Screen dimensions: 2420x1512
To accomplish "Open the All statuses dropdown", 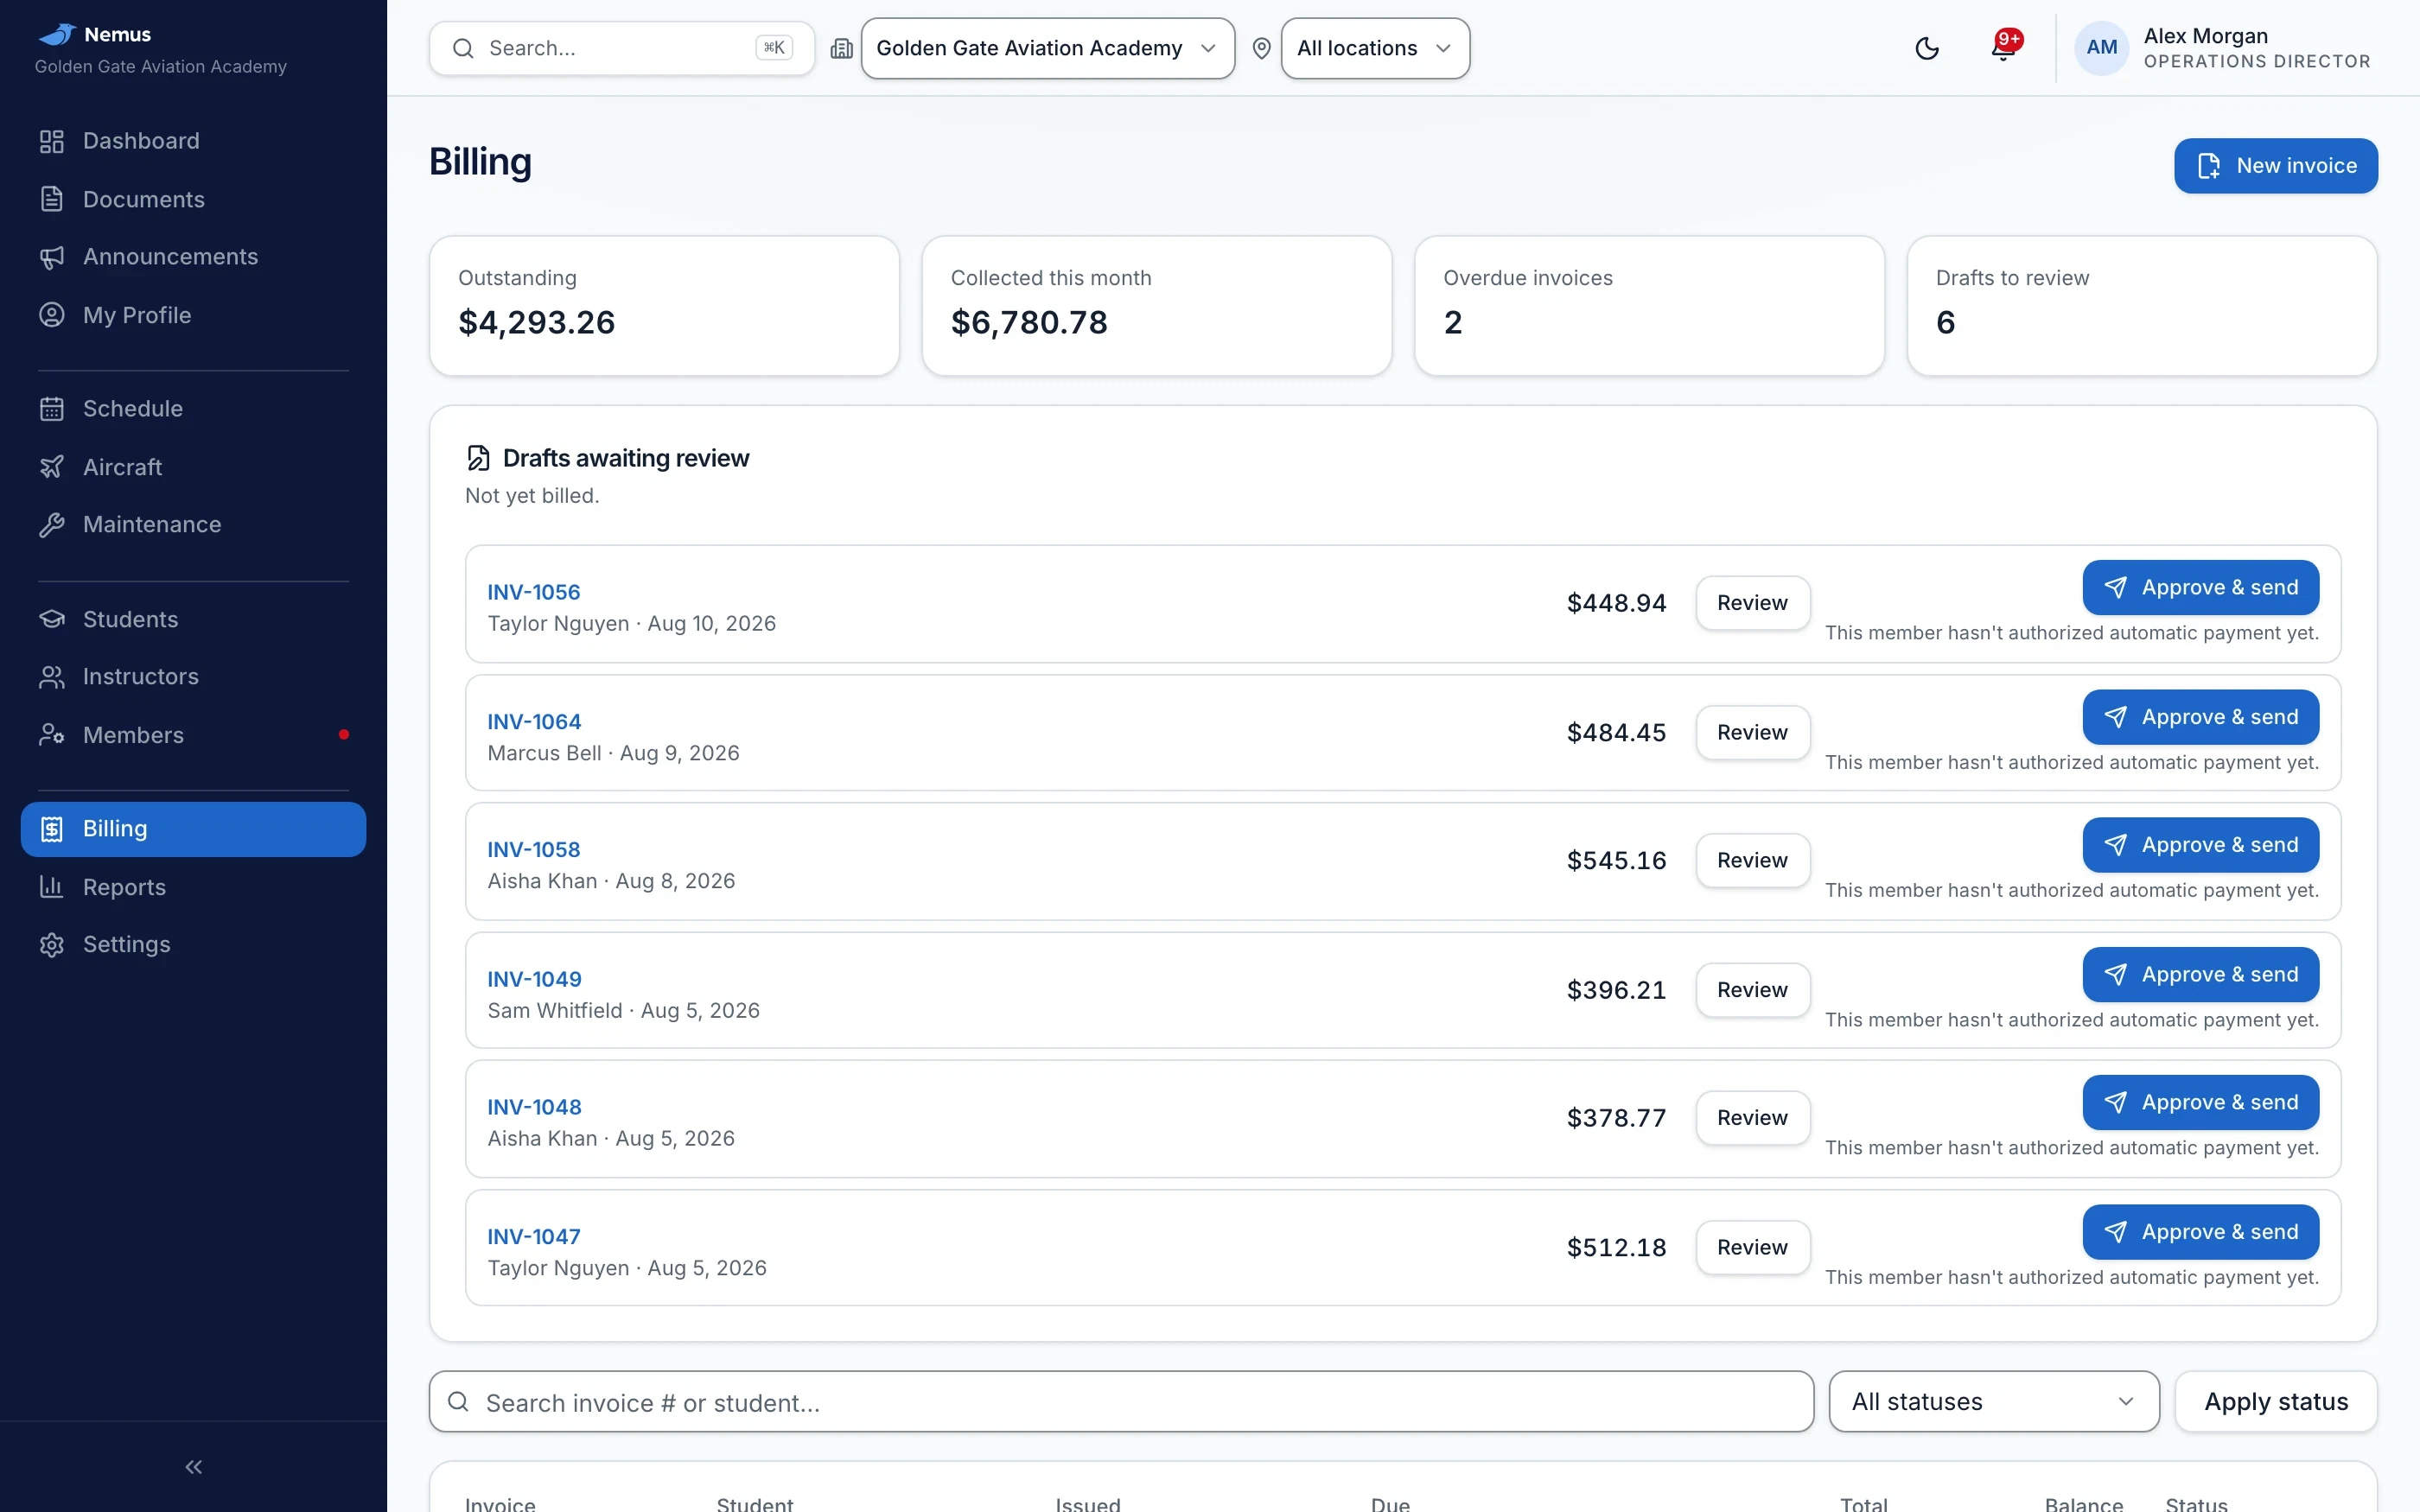I will click(x=1993, y=1401).
